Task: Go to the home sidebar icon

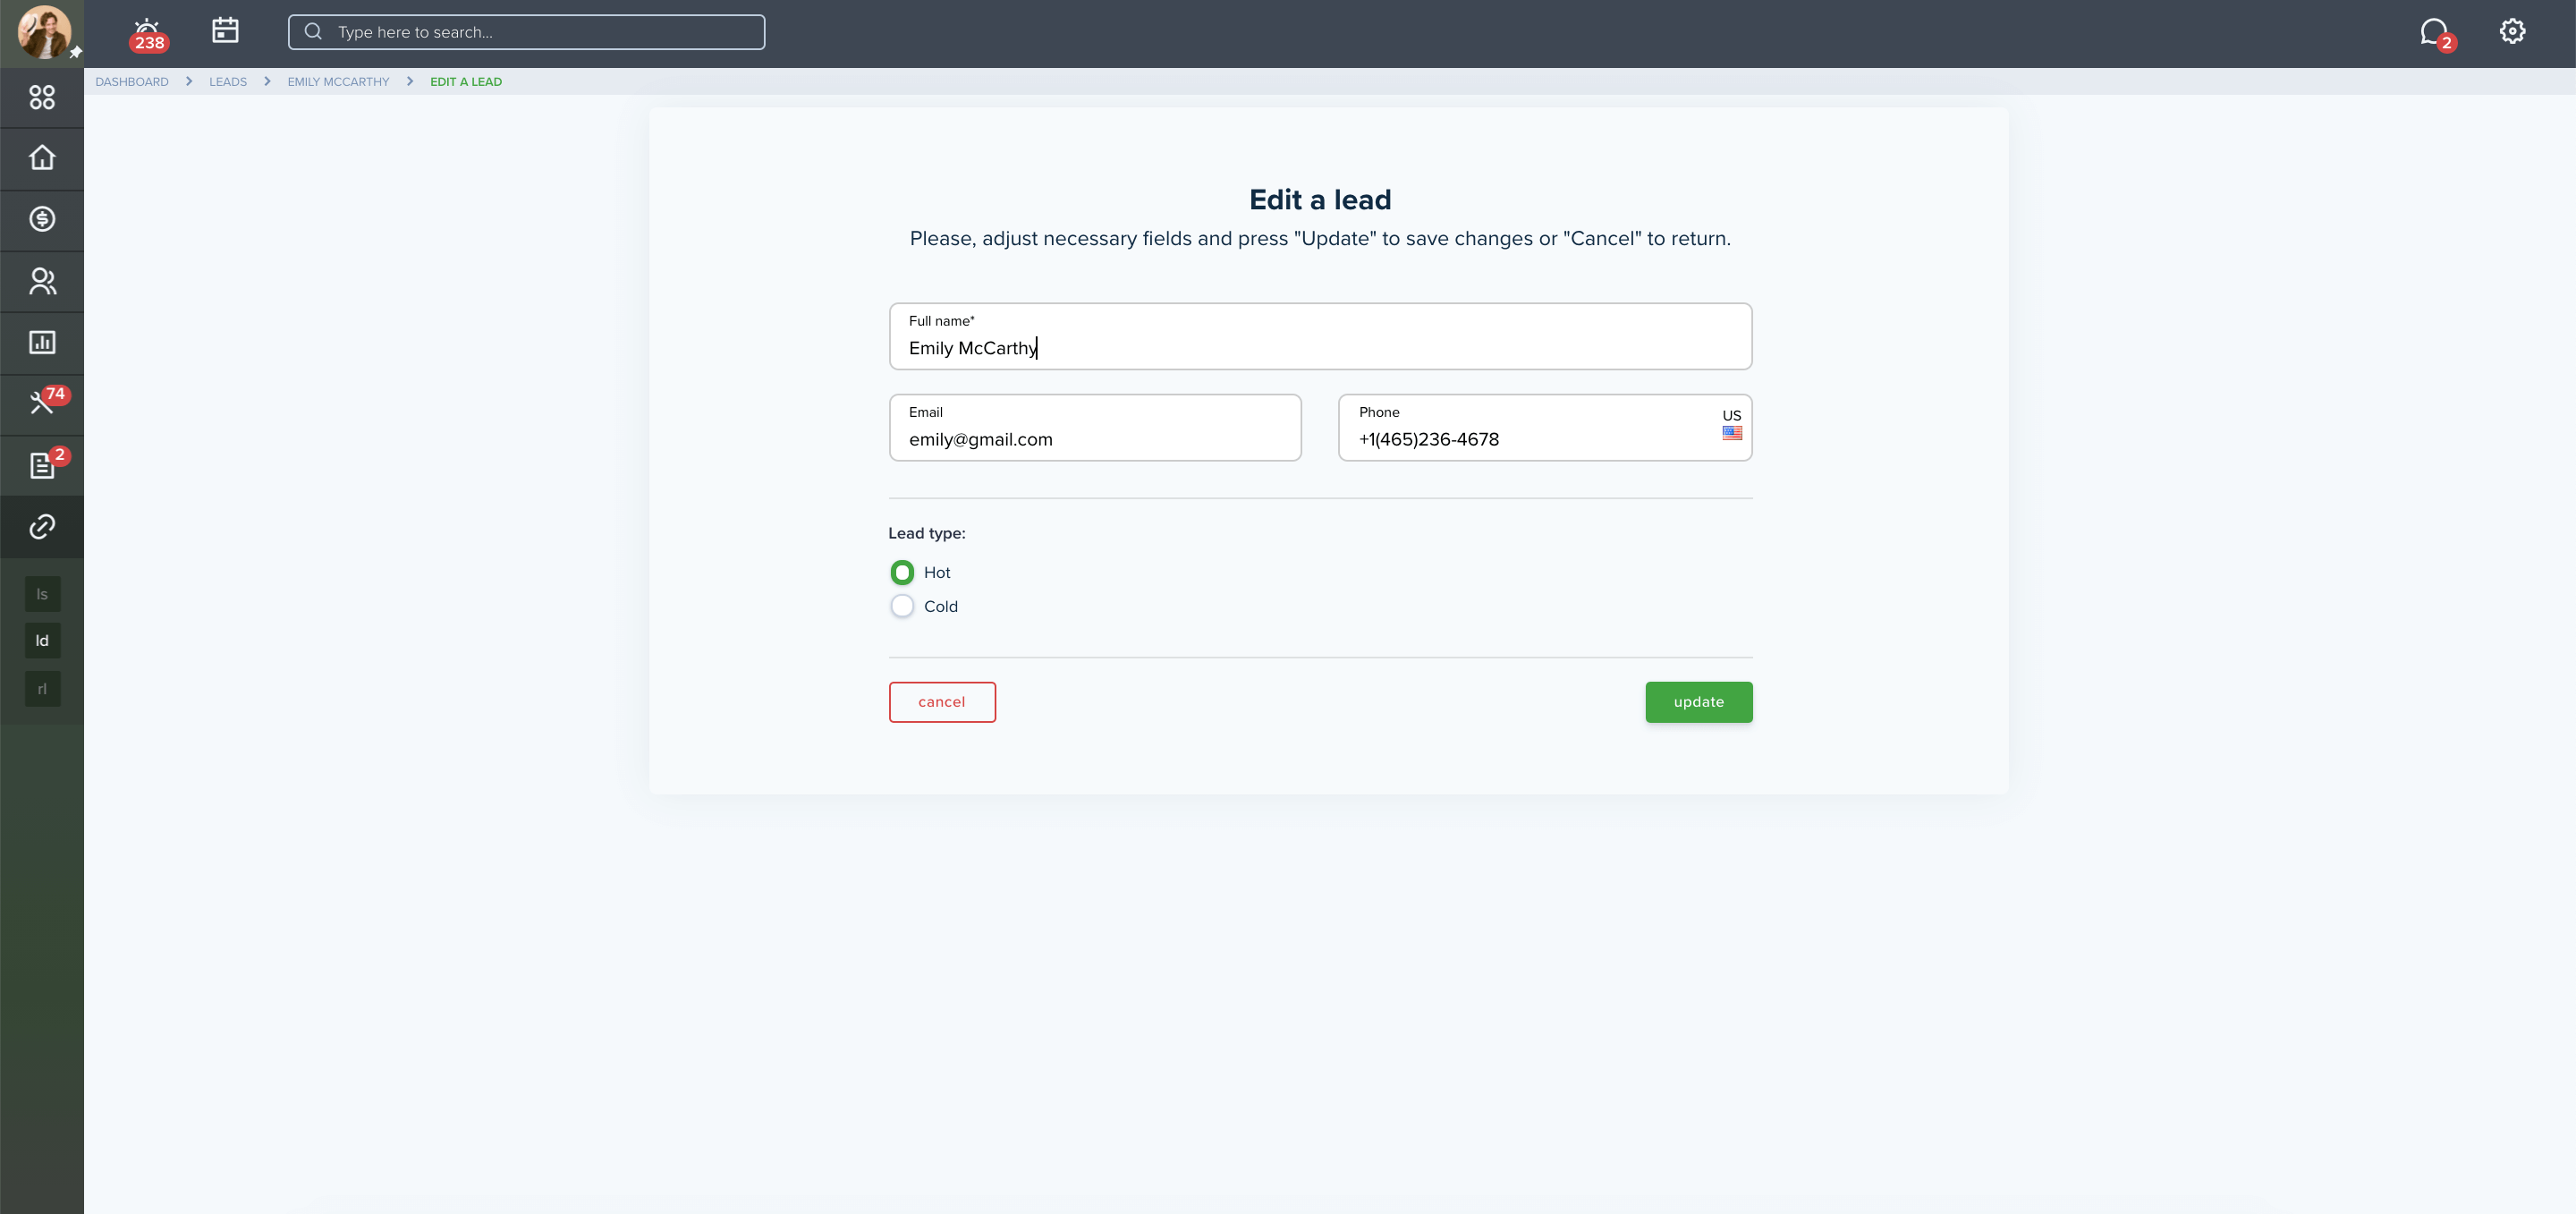Action: (42, 158)
